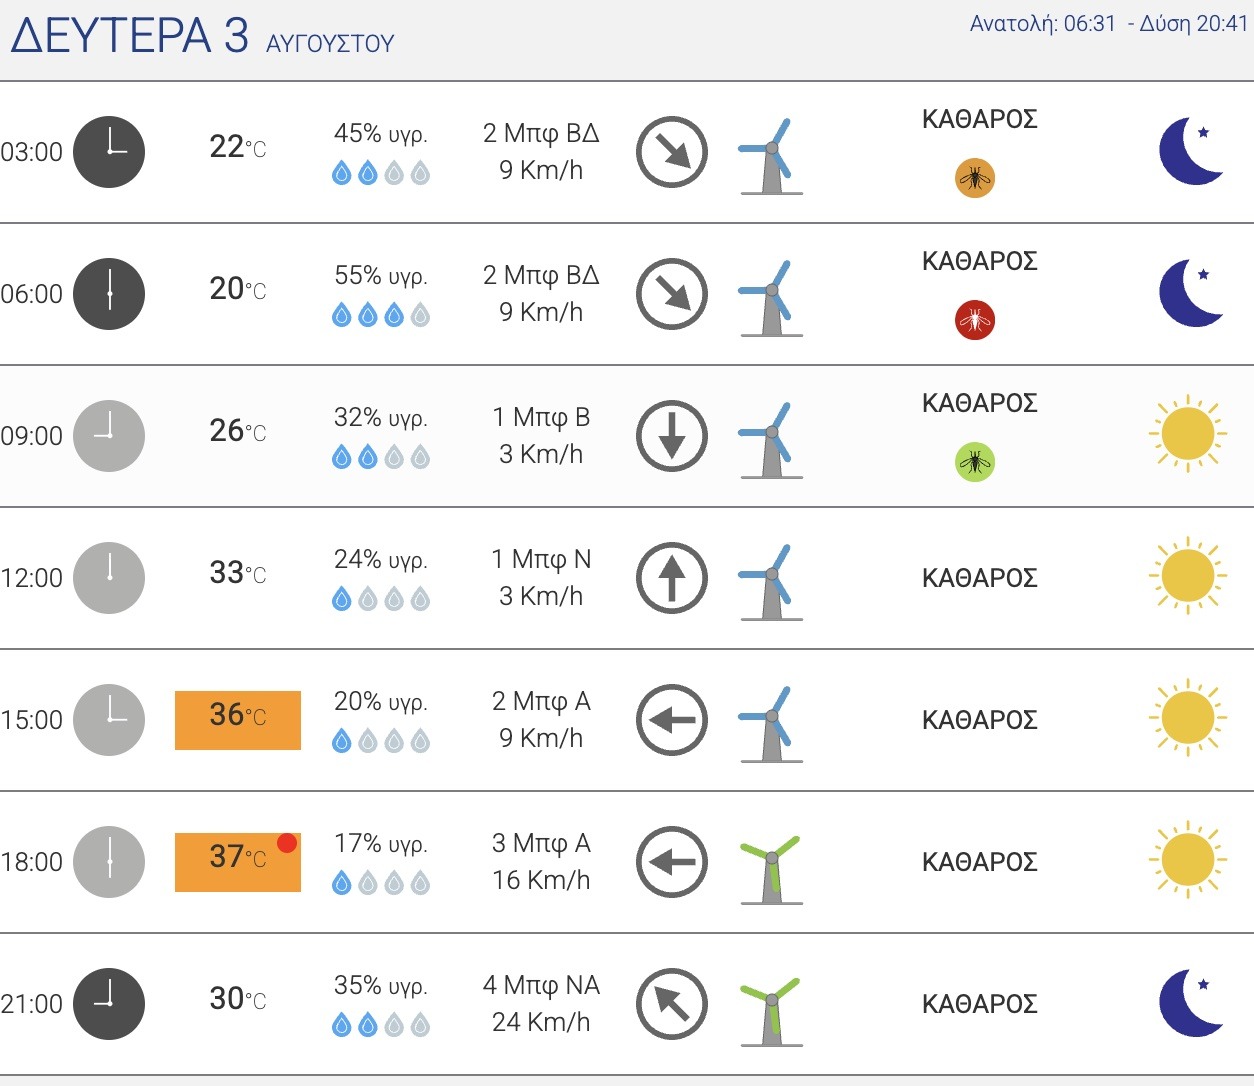Click the left wind arrow at 15:00
This screenshot has width=1254, height=1086.
pos(672,720)
